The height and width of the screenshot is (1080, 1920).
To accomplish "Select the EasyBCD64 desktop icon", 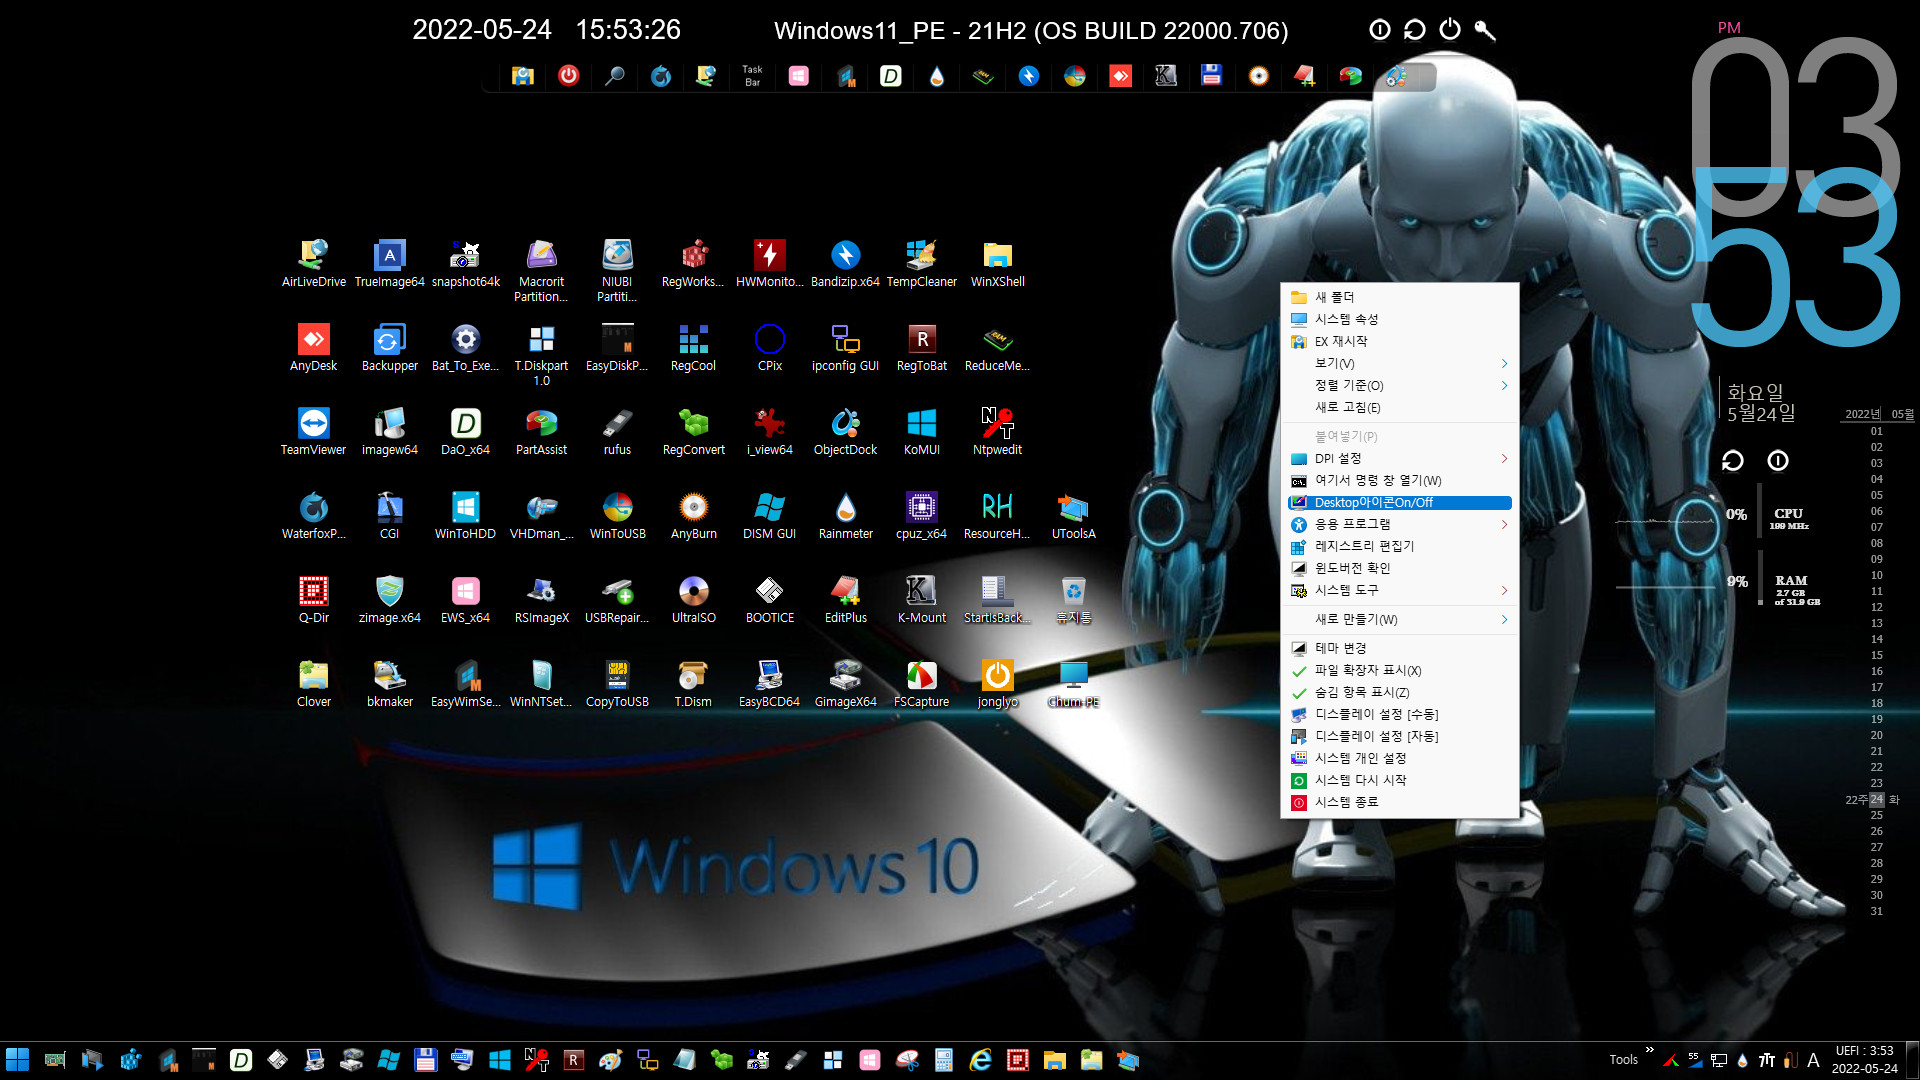I will pos(769,684).
